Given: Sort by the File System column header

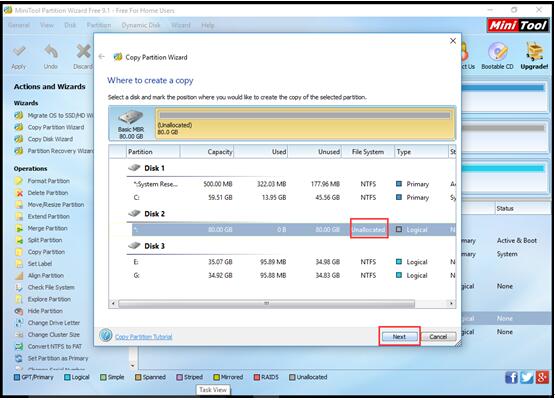Looking at the screenshot, I should [x=368, y=152].
